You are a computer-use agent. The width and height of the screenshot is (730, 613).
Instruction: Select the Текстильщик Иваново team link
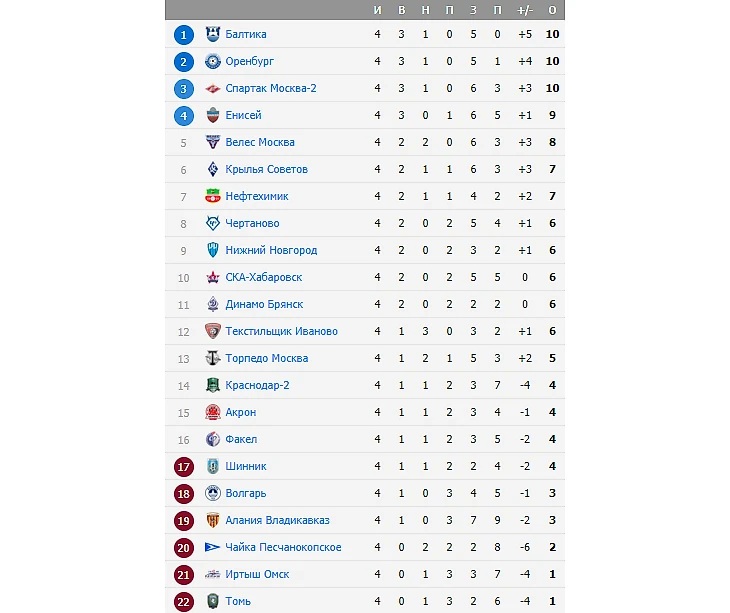point(281,331)
